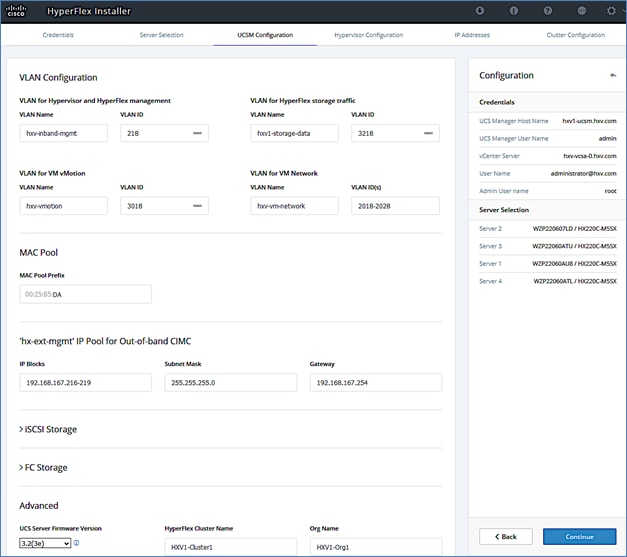
Task: Go to Server Selection tab
Action: coord(162,35)
